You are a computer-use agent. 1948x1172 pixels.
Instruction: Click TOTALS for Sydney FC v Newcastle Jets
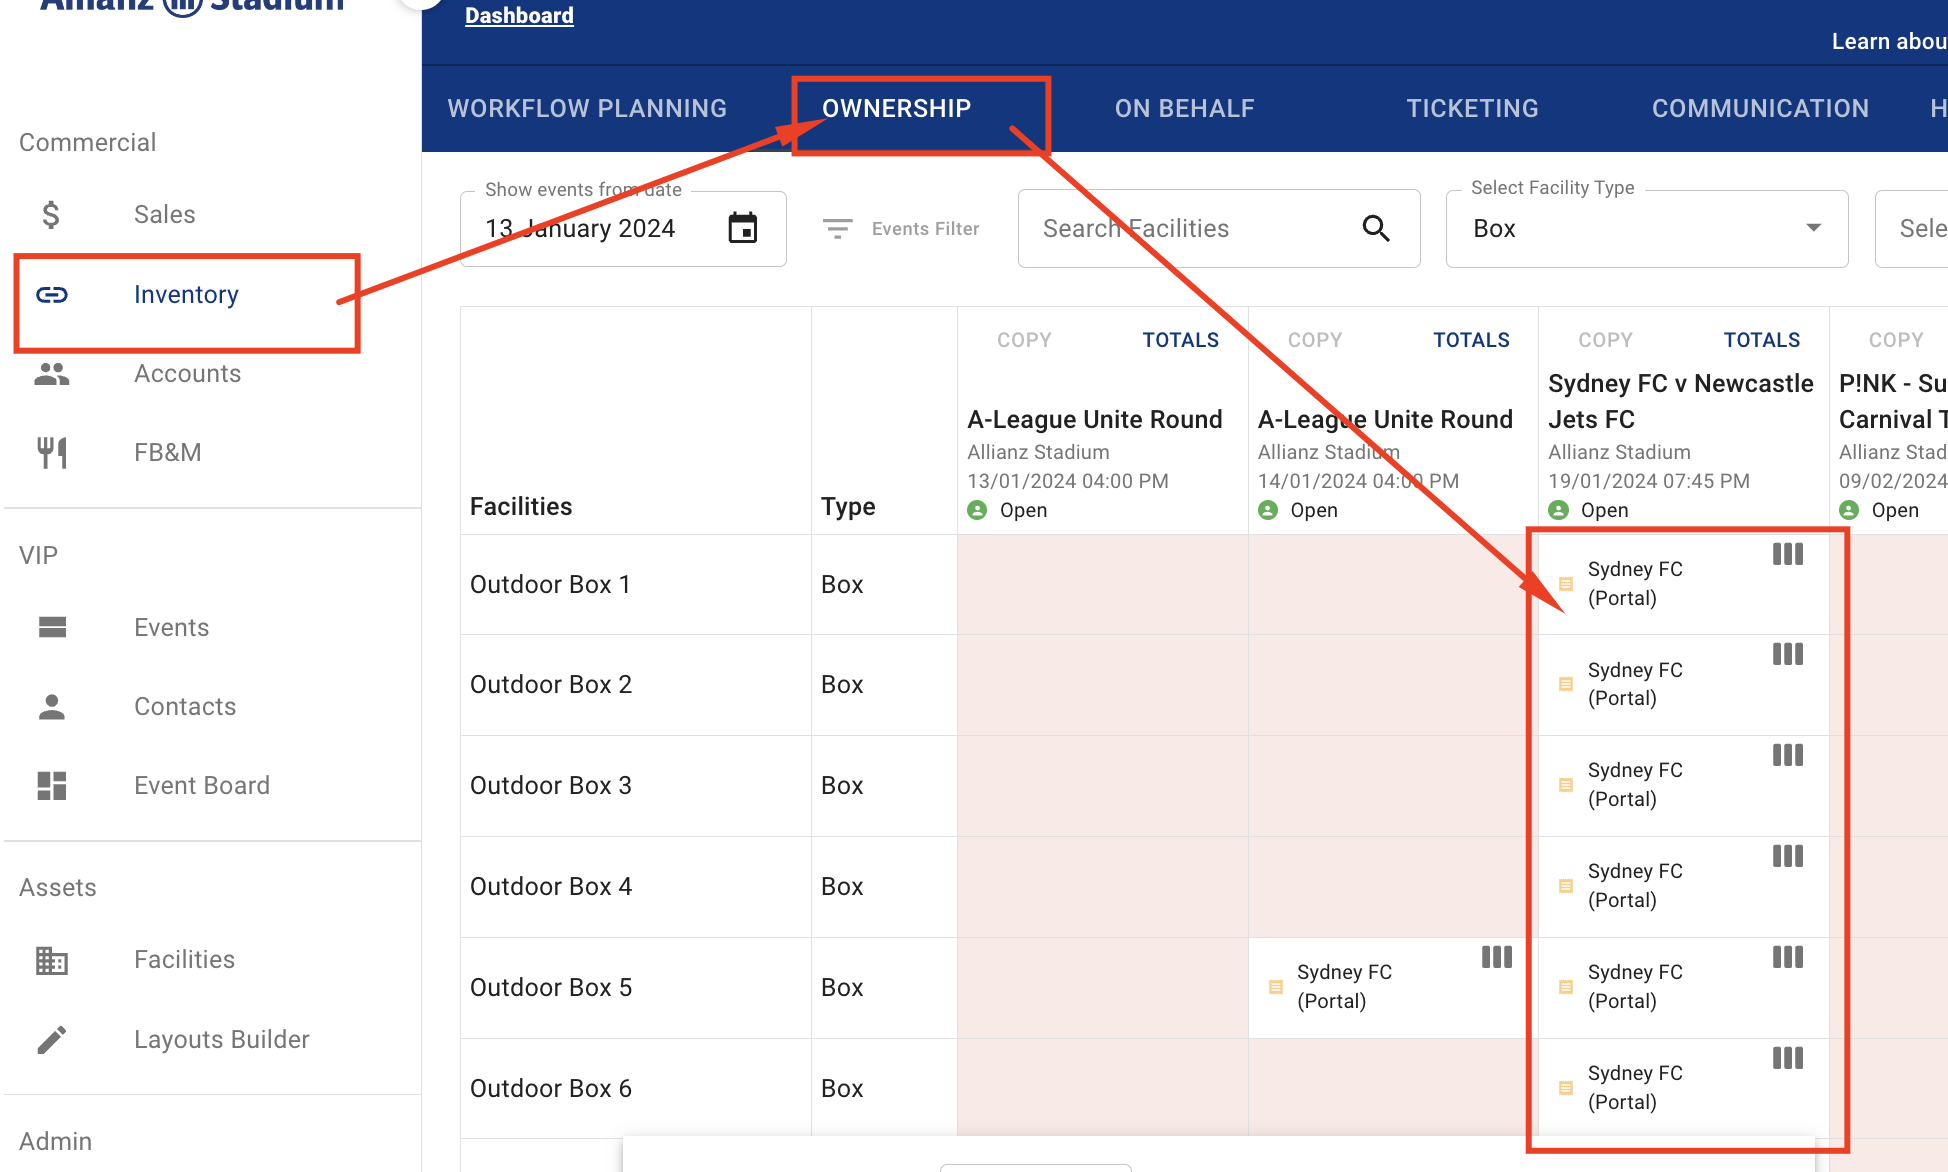1761,340
